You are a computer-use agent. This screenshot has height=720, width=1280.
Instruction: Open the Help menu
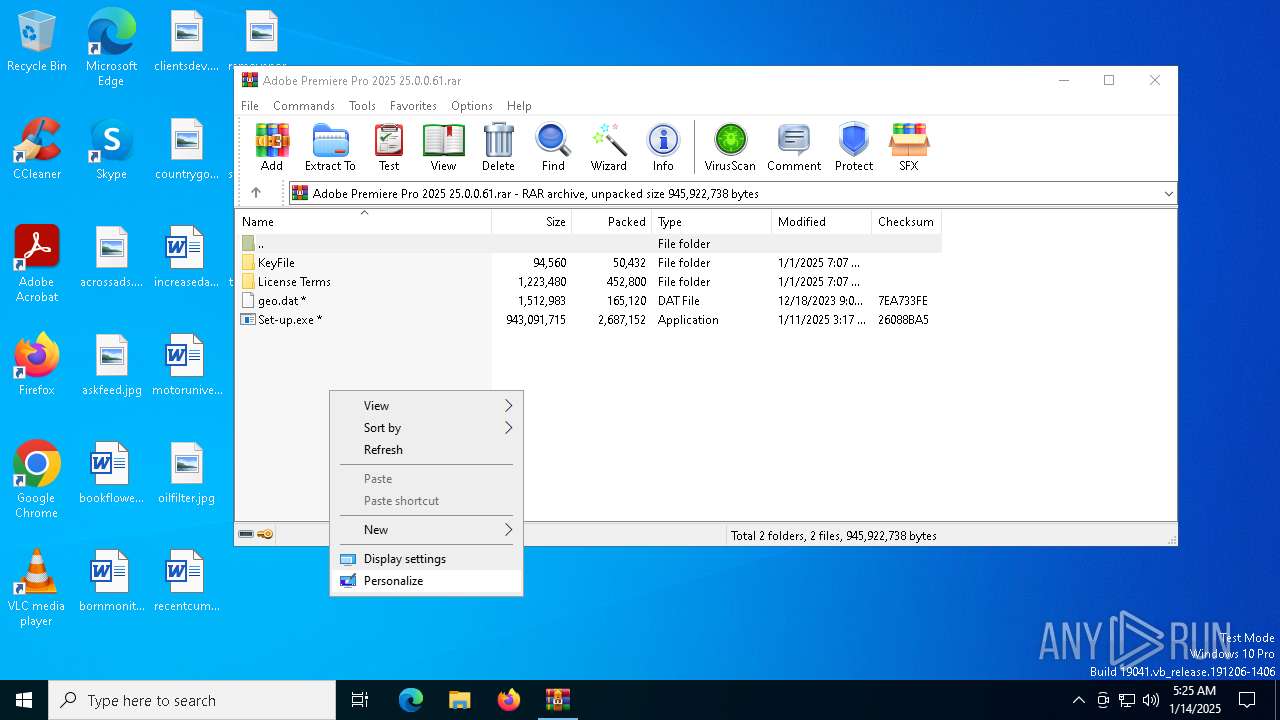pos(519,105)
